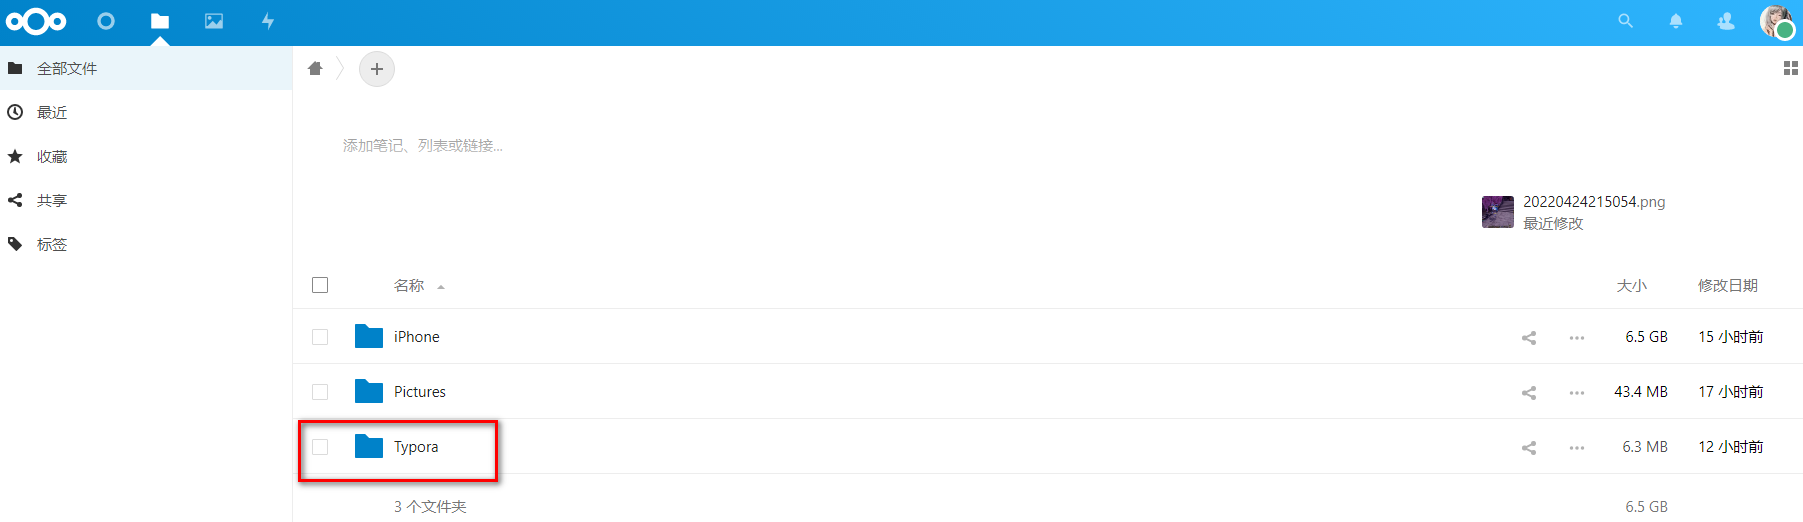Open the new file plus menu
This screenshot has height=522, width=1803.
[377, 69]
